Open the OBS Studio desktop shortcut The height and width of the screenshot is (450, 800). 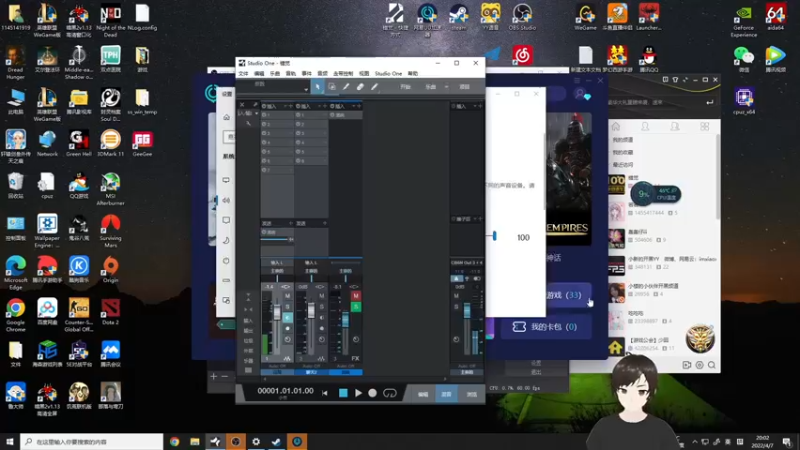[x=522, y=17]
